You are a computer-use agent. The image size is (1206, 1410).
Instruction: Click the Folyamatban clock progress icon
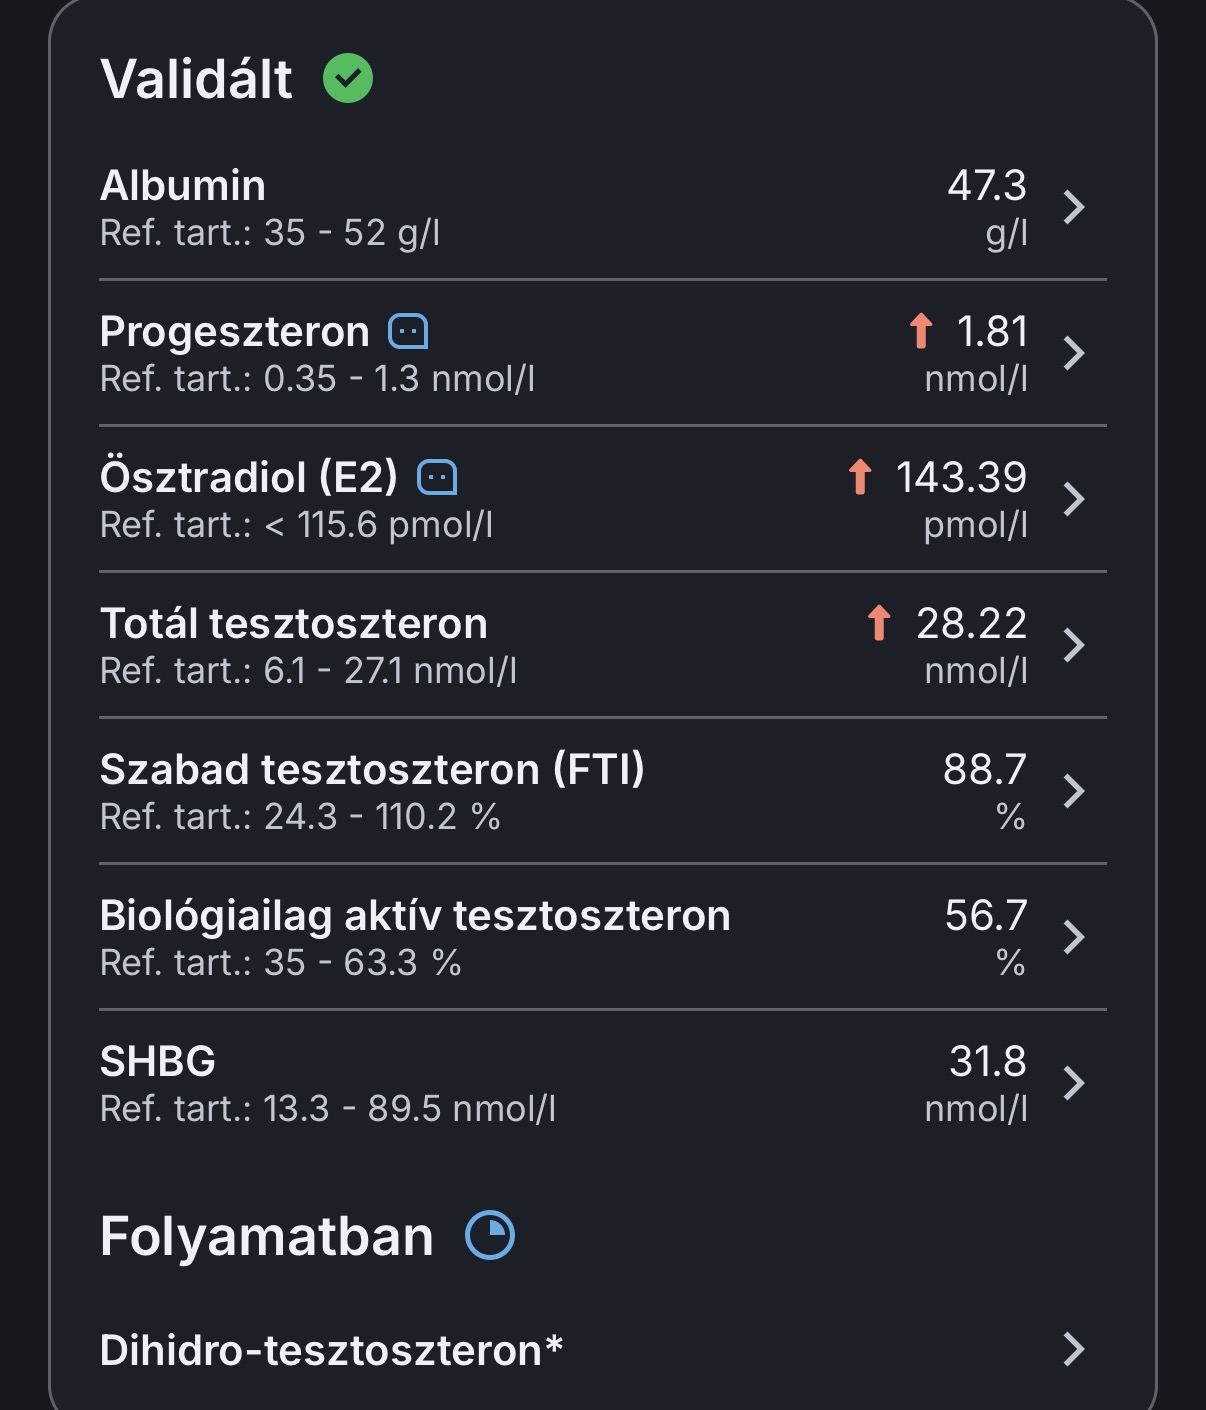[x=490, y=1235]
